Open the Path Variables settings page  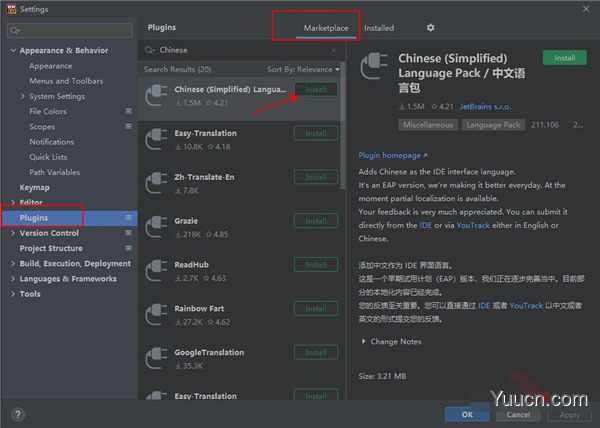click(x=55, y=172)
